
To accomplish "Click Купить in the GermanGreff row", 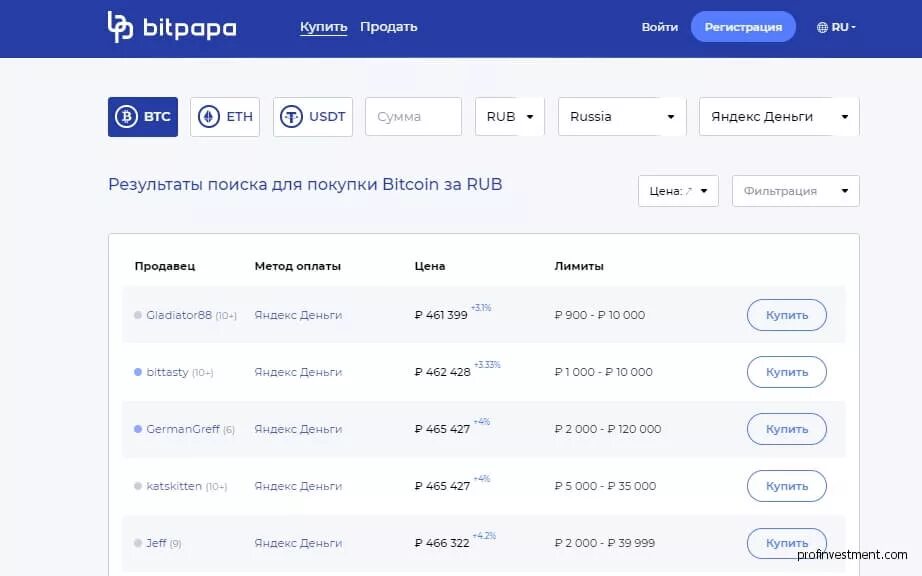I will pyautogui.click(x=786, y=429).
